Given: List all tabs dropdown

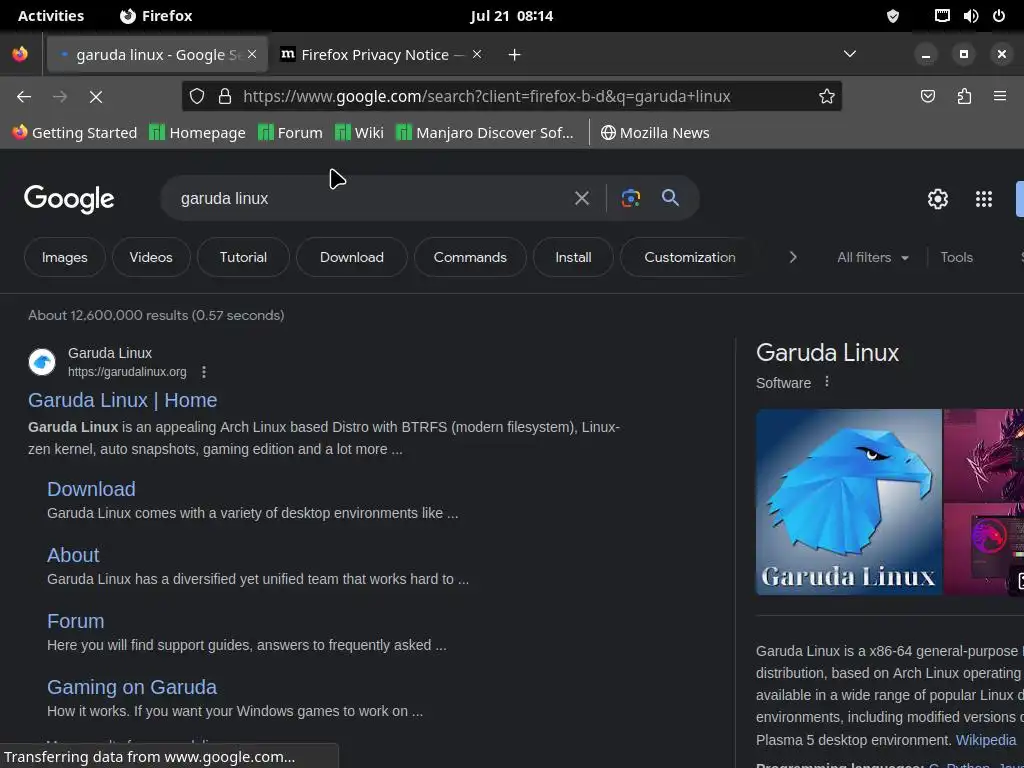Looking at the screenshot, I should pos(850,54).
